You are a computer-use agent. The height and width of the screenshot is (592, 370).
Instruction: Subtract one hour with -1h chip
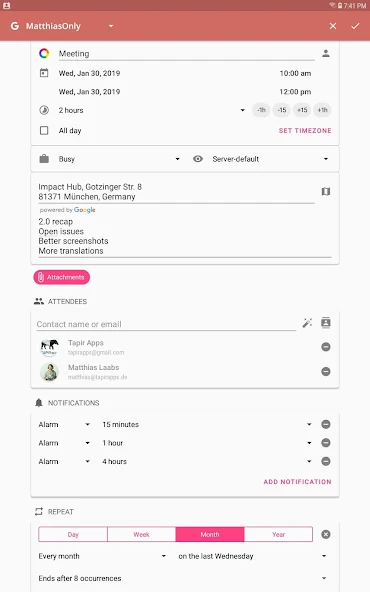[x=261, y=110]
